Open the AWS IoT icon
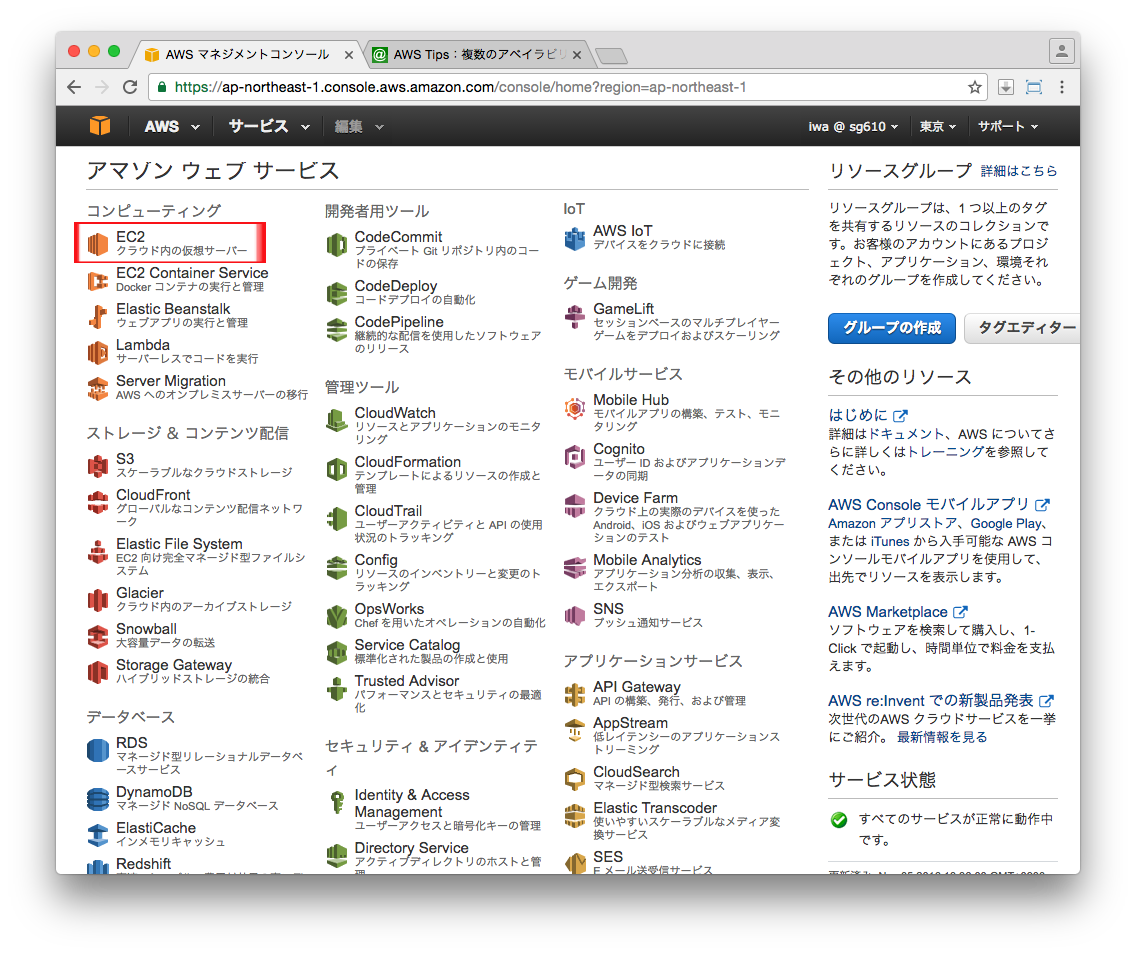This screenshot has height=954, width=1136. tap(575, 238)
